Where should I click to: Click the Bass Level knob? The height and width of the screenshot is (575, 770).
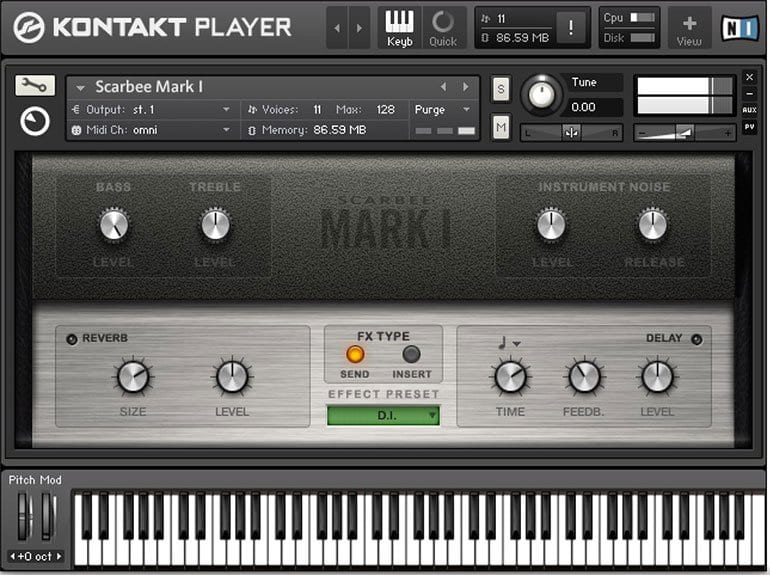tap(114, 225)
